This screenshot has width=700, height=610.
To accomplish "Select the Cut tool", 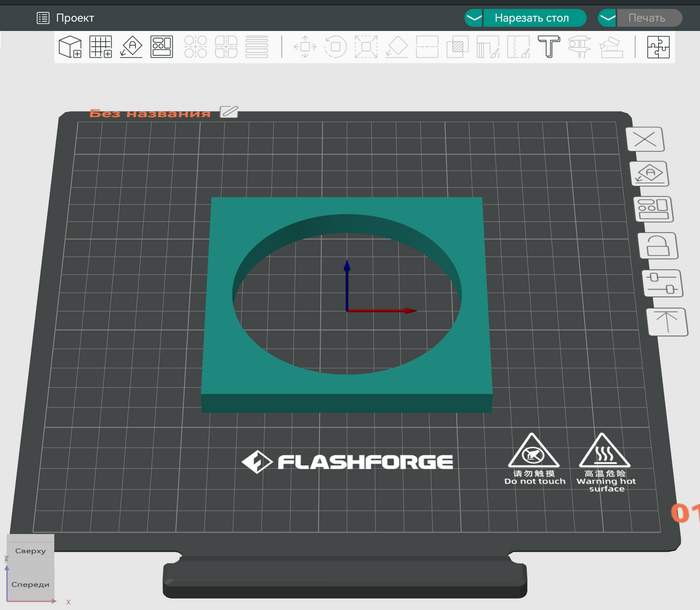I will click(x=427, y=47).
